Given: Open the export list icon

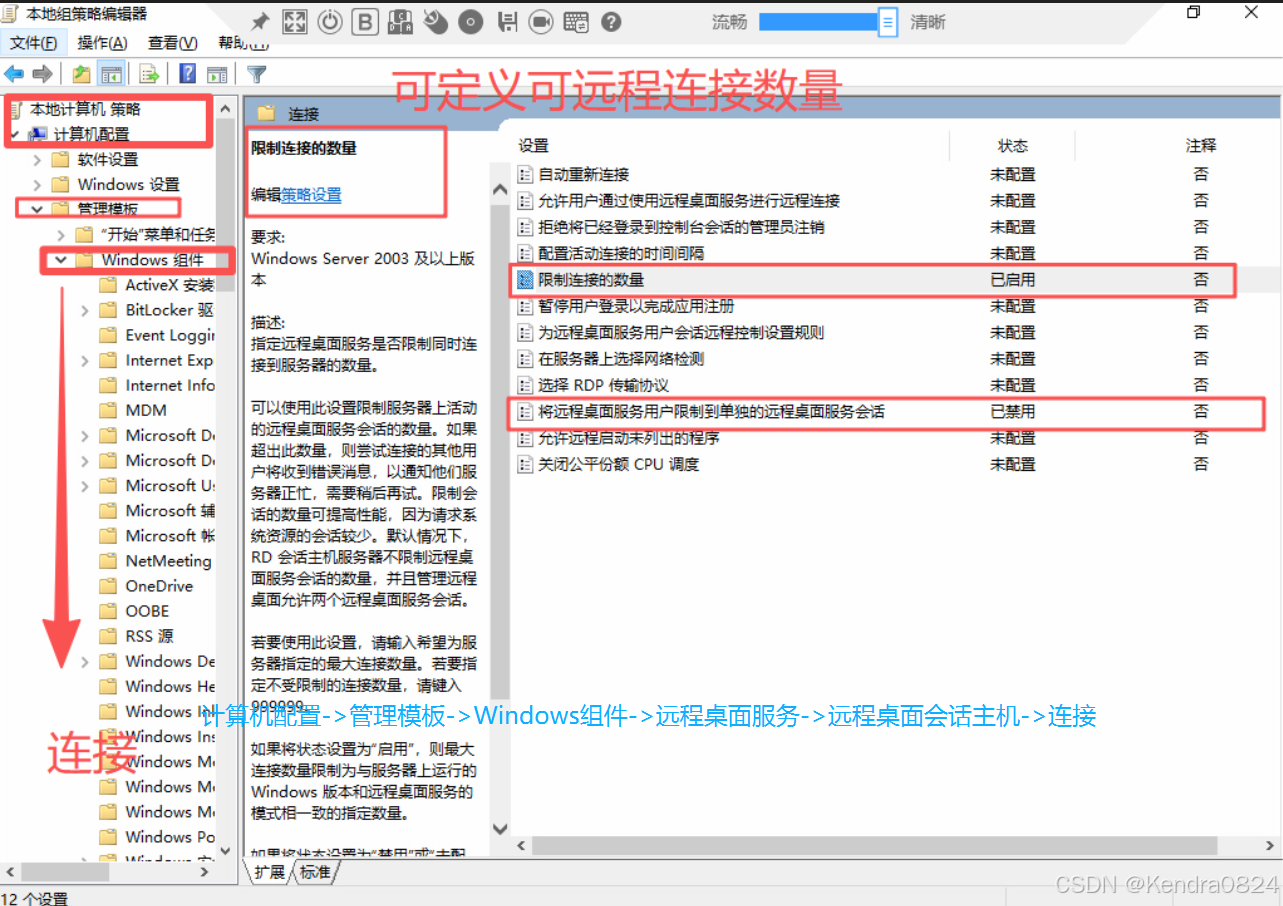Looking at the screenshot, I should coord(148,73).
